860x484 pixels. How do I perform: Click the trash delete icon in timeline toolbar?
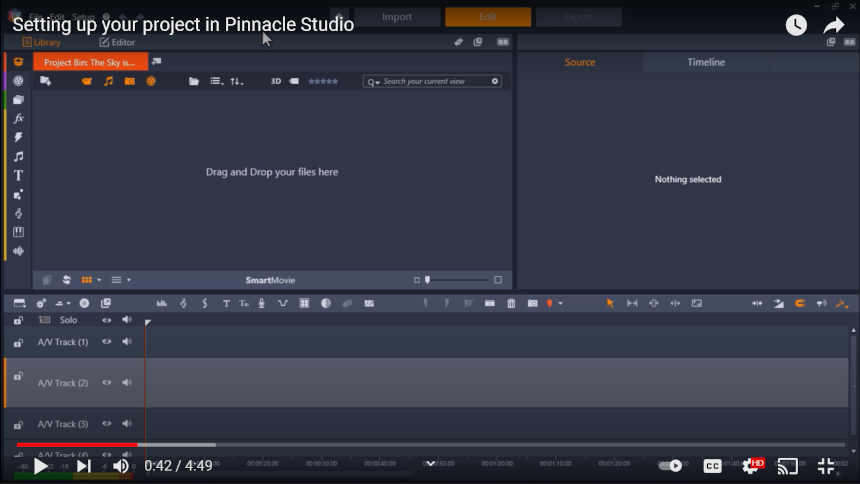pyautogui.click(x=511, y=303)
